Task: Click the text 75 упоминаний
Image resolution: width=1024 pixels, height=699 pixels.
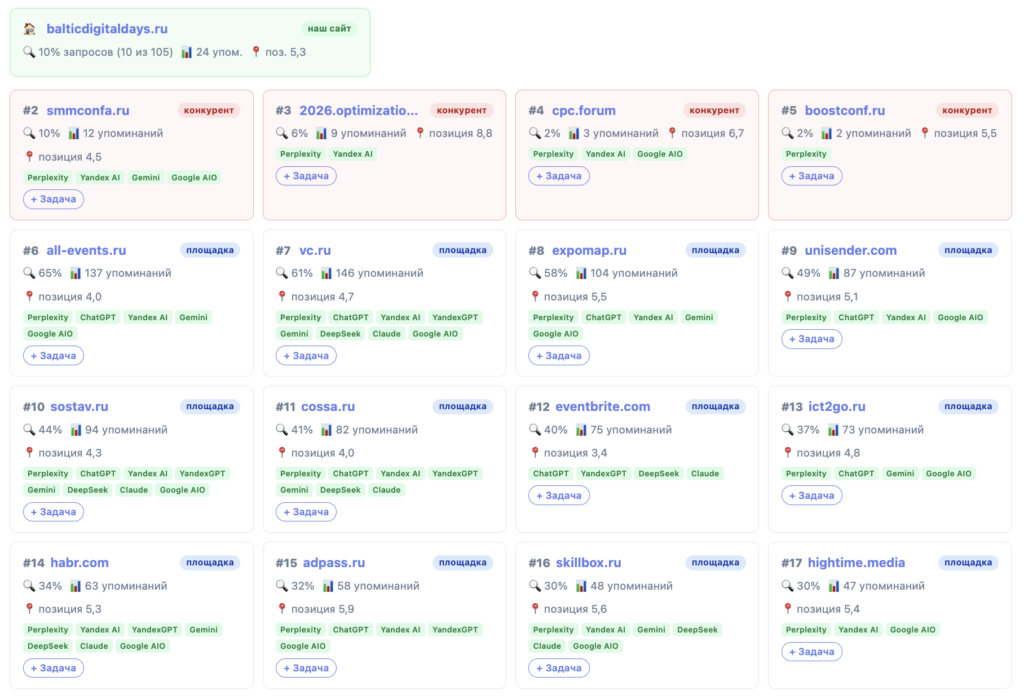Action: 631,430
